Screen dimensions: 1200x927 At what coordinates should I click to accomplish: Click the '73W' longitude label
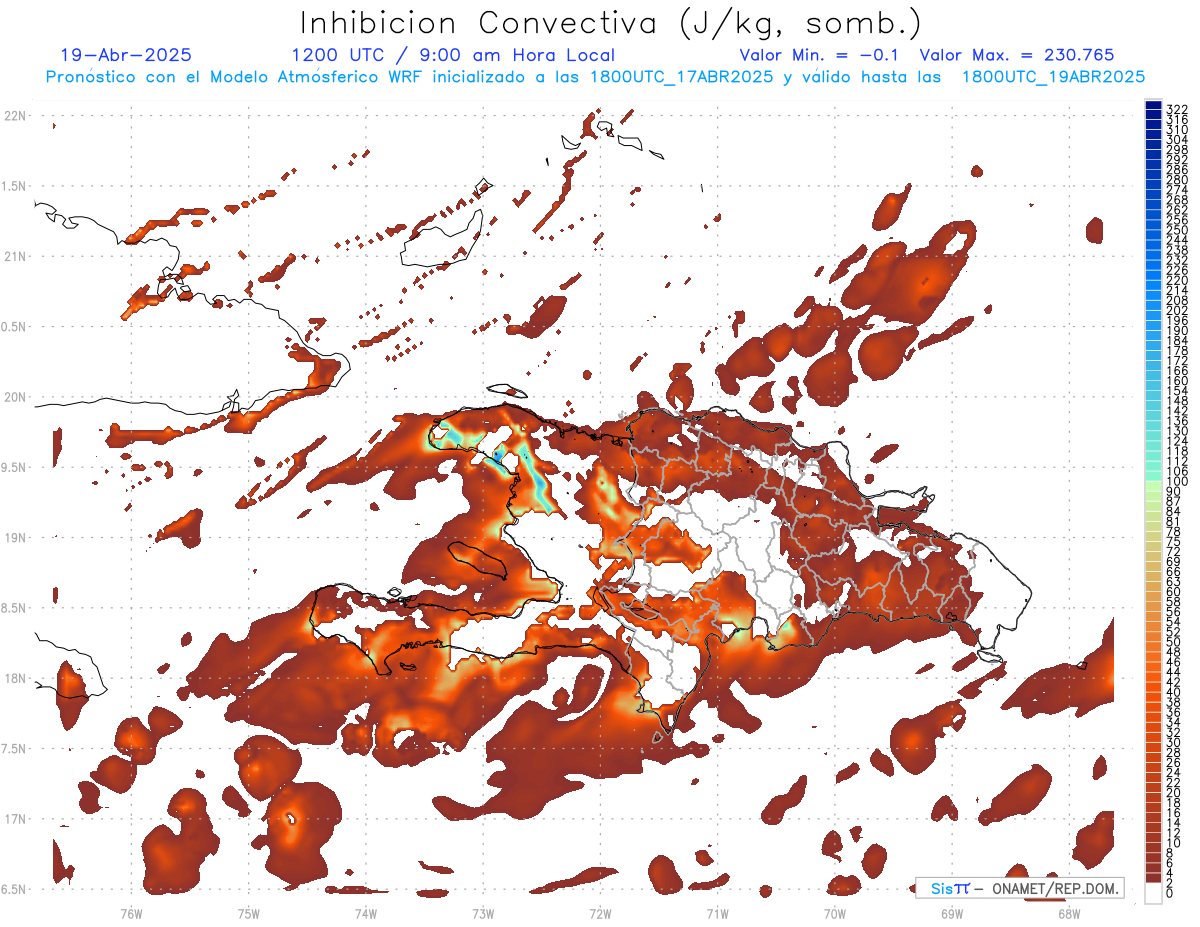(x=483, y=913)
